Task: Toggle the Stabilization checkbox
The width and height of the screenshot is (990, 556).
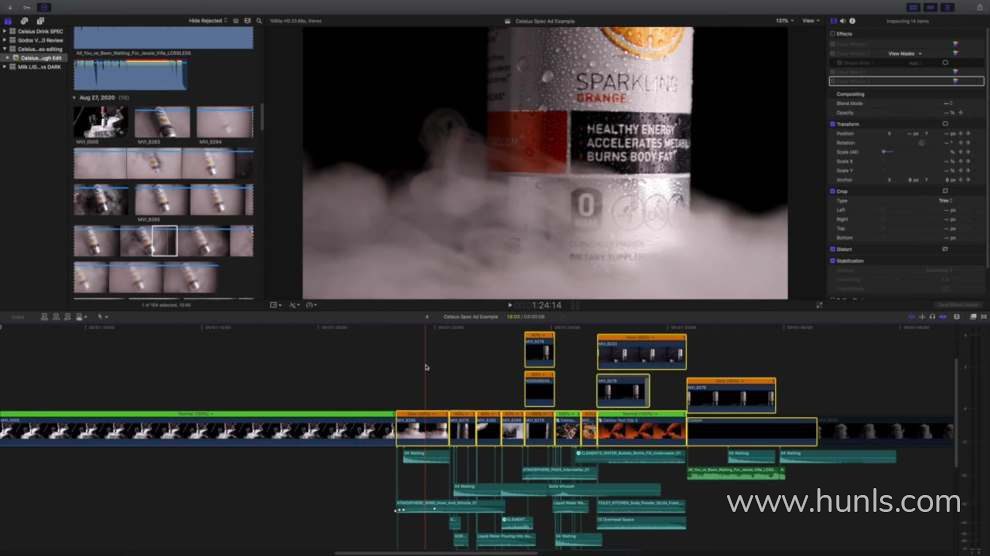Action: point(833,261)
